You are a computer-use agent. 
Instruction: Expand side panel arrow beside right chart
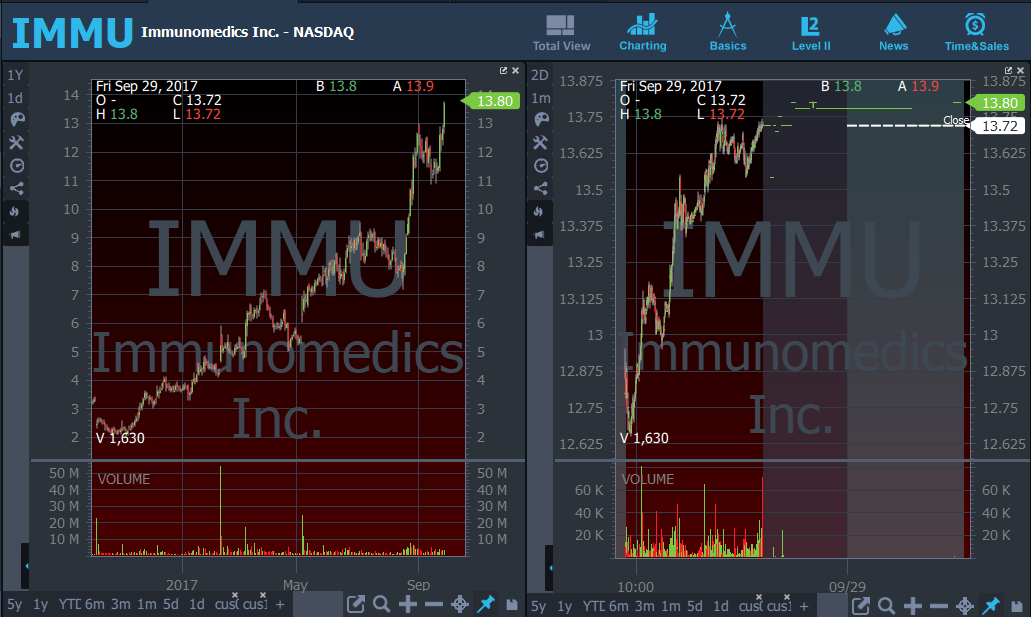[550, 567]
